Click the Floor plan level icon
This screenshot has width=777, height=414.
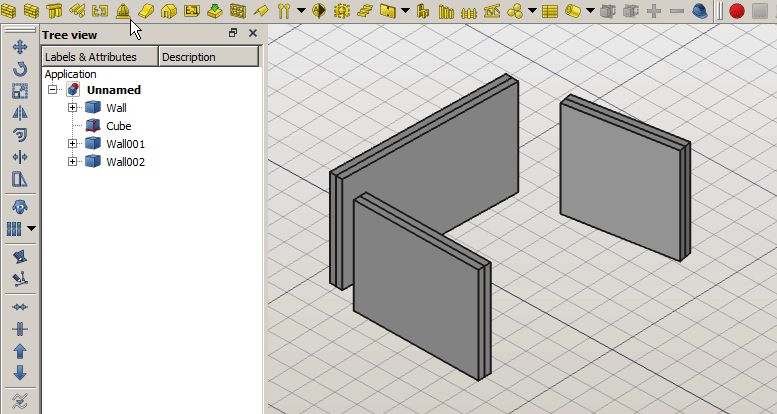click(191, 10)
